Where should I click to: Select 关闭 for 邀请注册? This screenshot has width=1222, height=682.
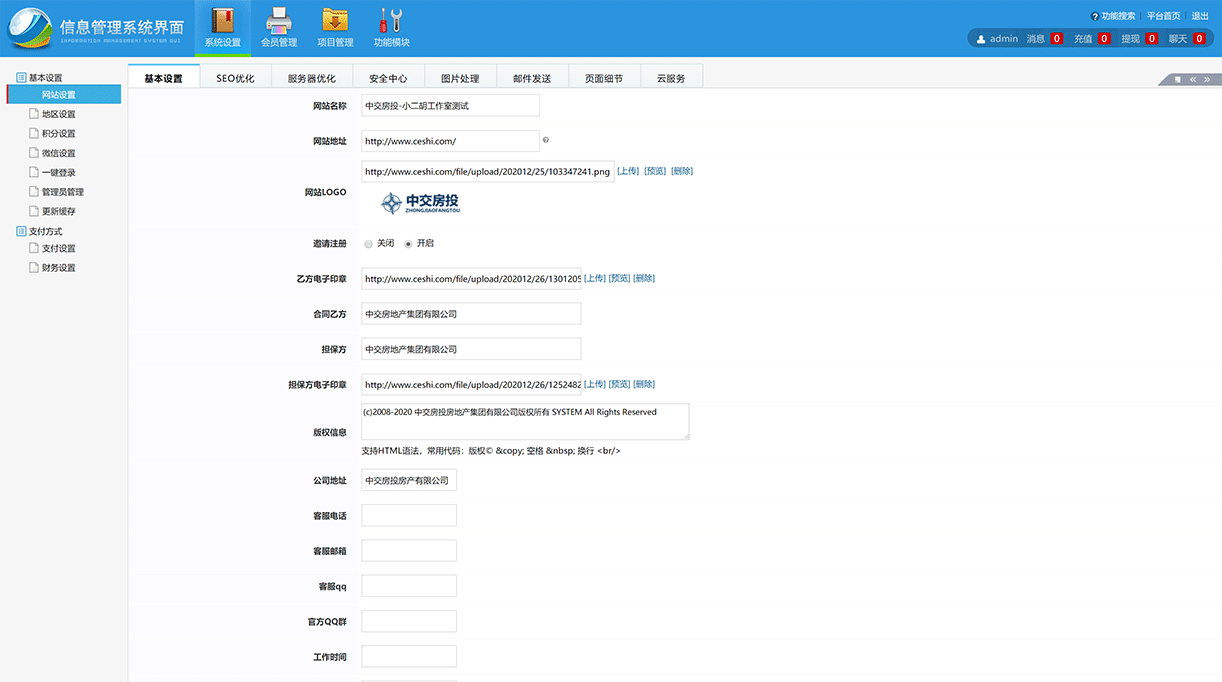pyautogui.click(x=368, y=242)
